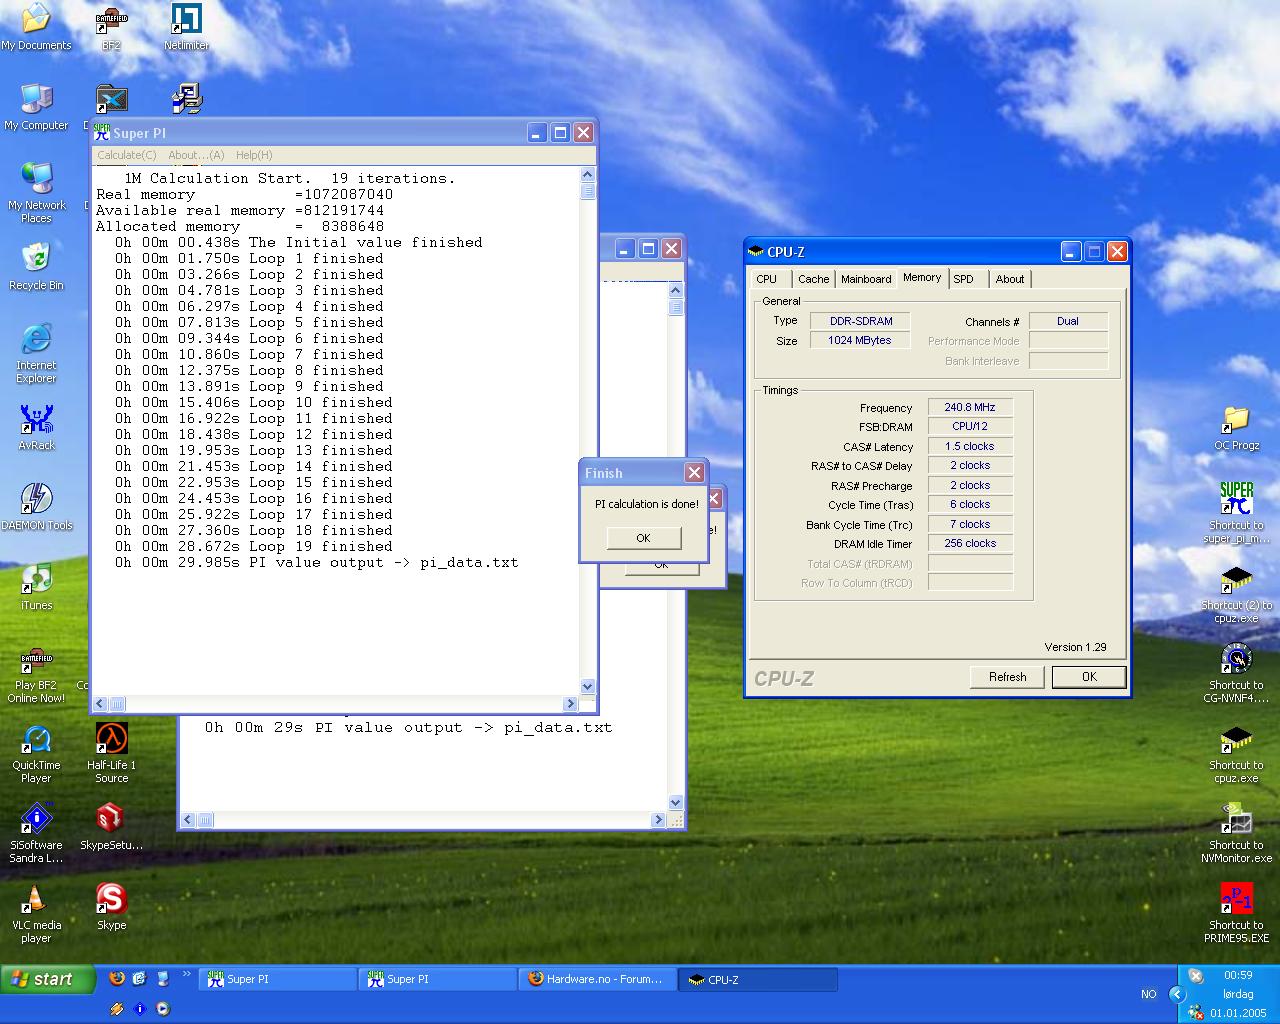Click the FSB:DRAM value CPU/12

(x=970, y=426)
